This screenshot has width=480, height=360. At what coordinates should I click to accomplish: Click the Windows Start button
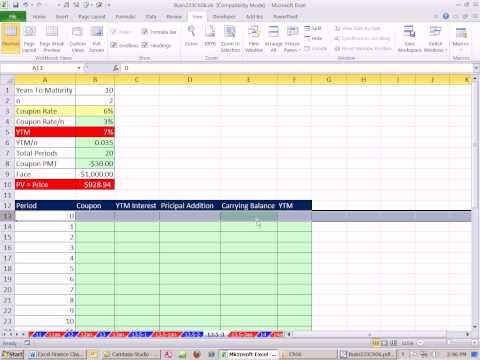tap(12, 354)
